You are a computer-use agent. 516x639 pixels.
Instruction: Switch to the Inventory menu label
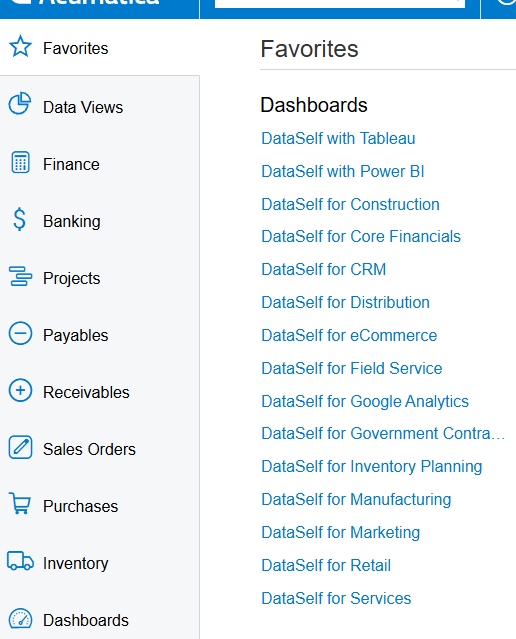pyautogui.click(x=76, y=564)
